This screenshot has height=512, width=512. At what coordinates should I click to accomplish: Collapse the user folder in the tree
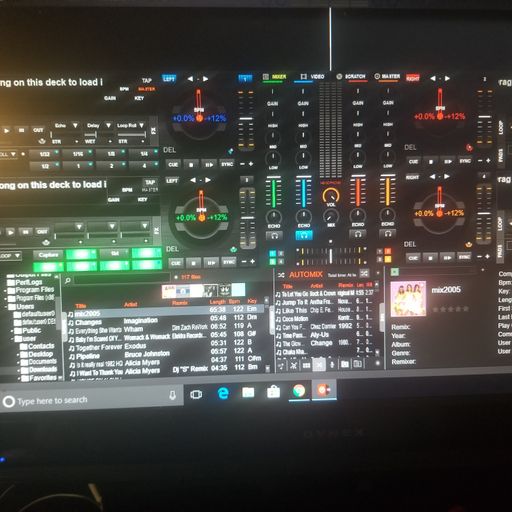(x=13, y=339)
